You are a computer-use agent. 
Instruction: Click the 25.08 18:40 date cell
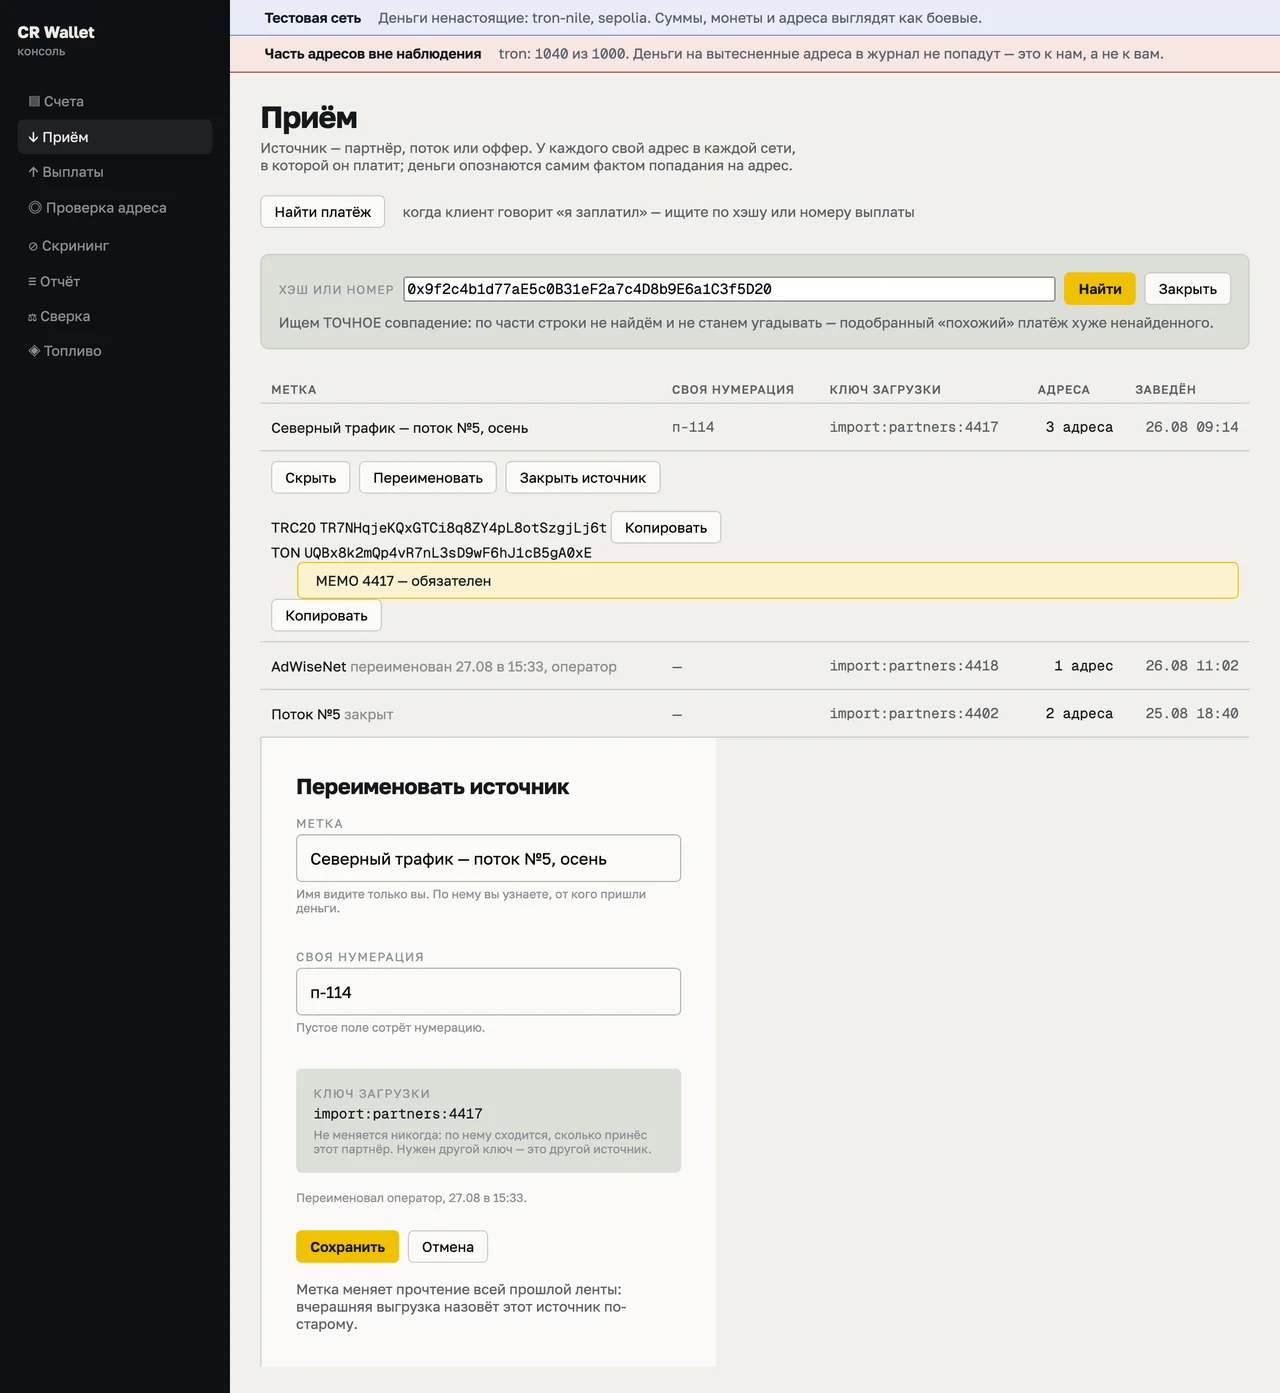click(x=1192, y=714)
